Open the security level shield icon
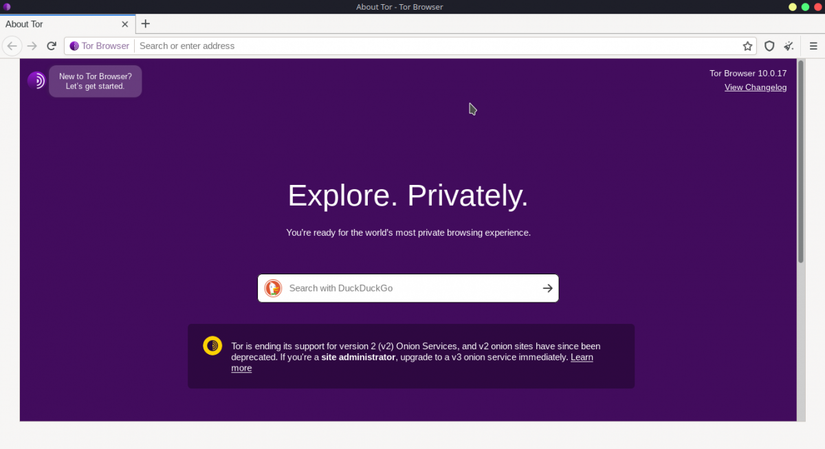Image resolution: width=825 pixels, height=449 pixels. (x=769, y=46)
